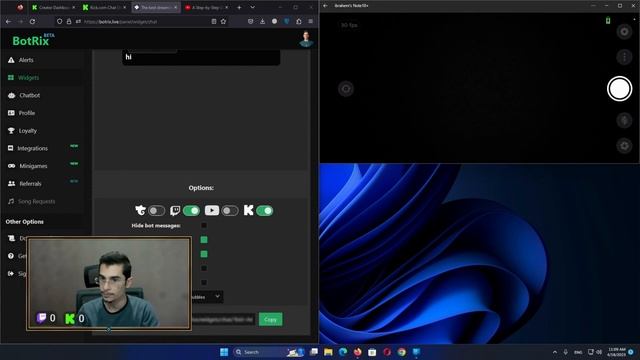The image size is (640, 360).
Task: Open the Windows Start menu
Action: coord(224,352)
